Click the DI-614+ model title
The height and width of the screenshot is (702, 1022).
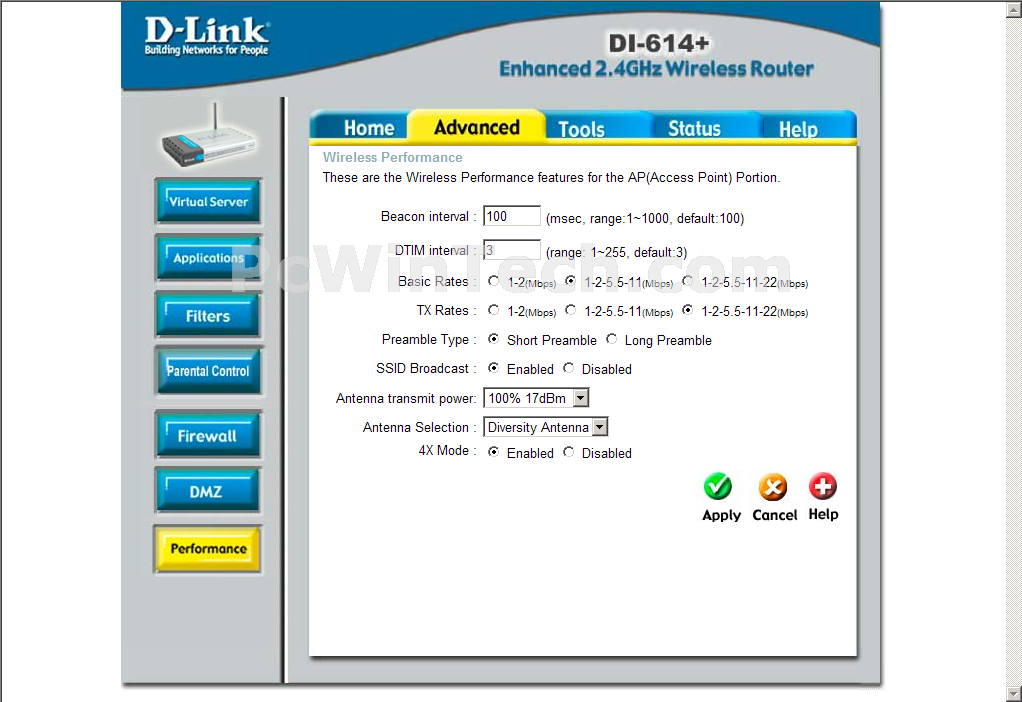coord(658,43)
